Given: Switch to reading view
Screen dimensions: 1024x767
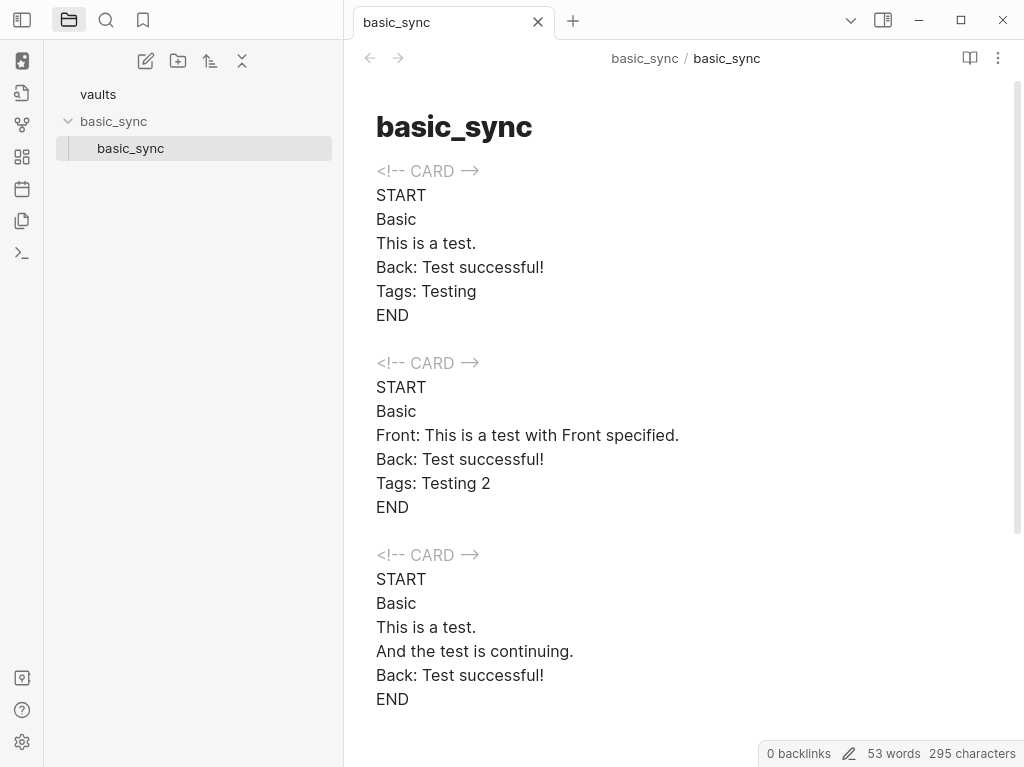Looking at the screenshot, I should coord(969,58).
